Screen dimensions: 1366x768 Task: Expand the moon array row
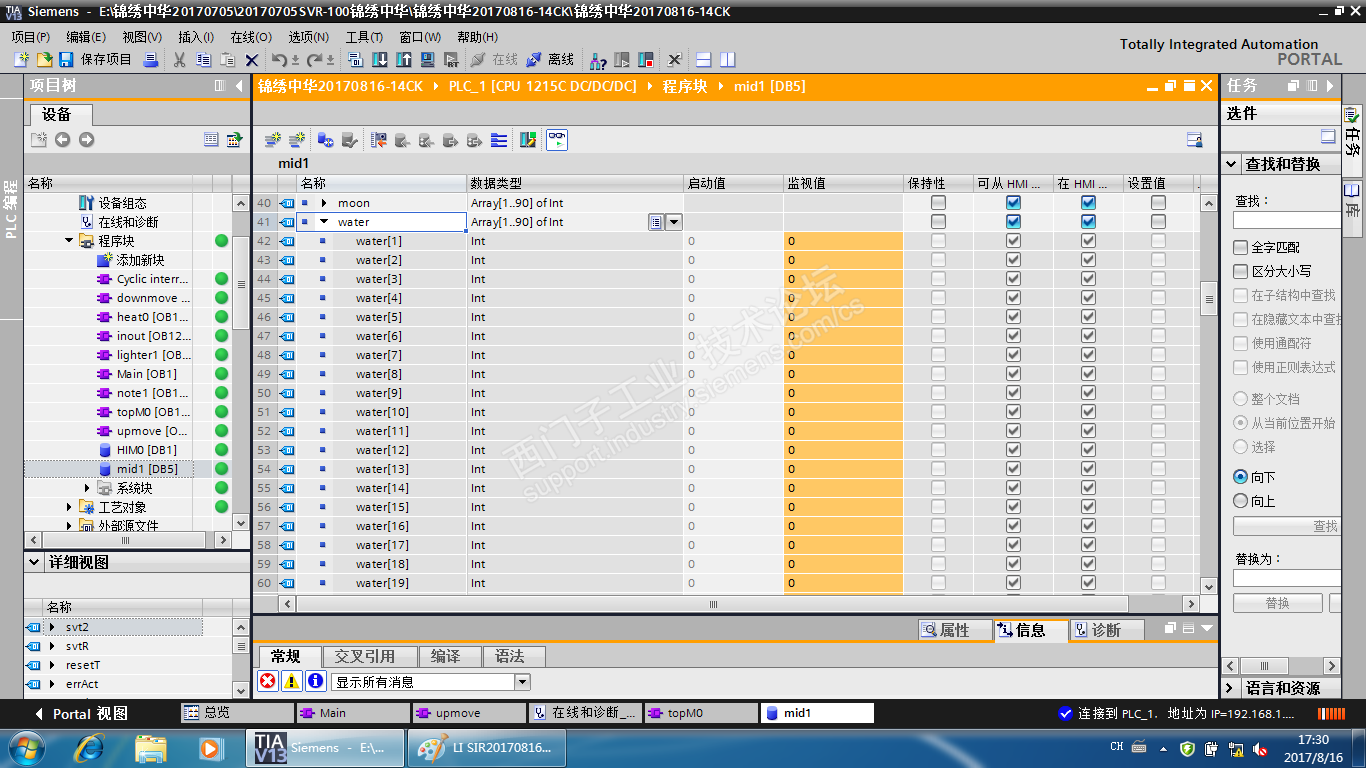(x=323, y=203)
